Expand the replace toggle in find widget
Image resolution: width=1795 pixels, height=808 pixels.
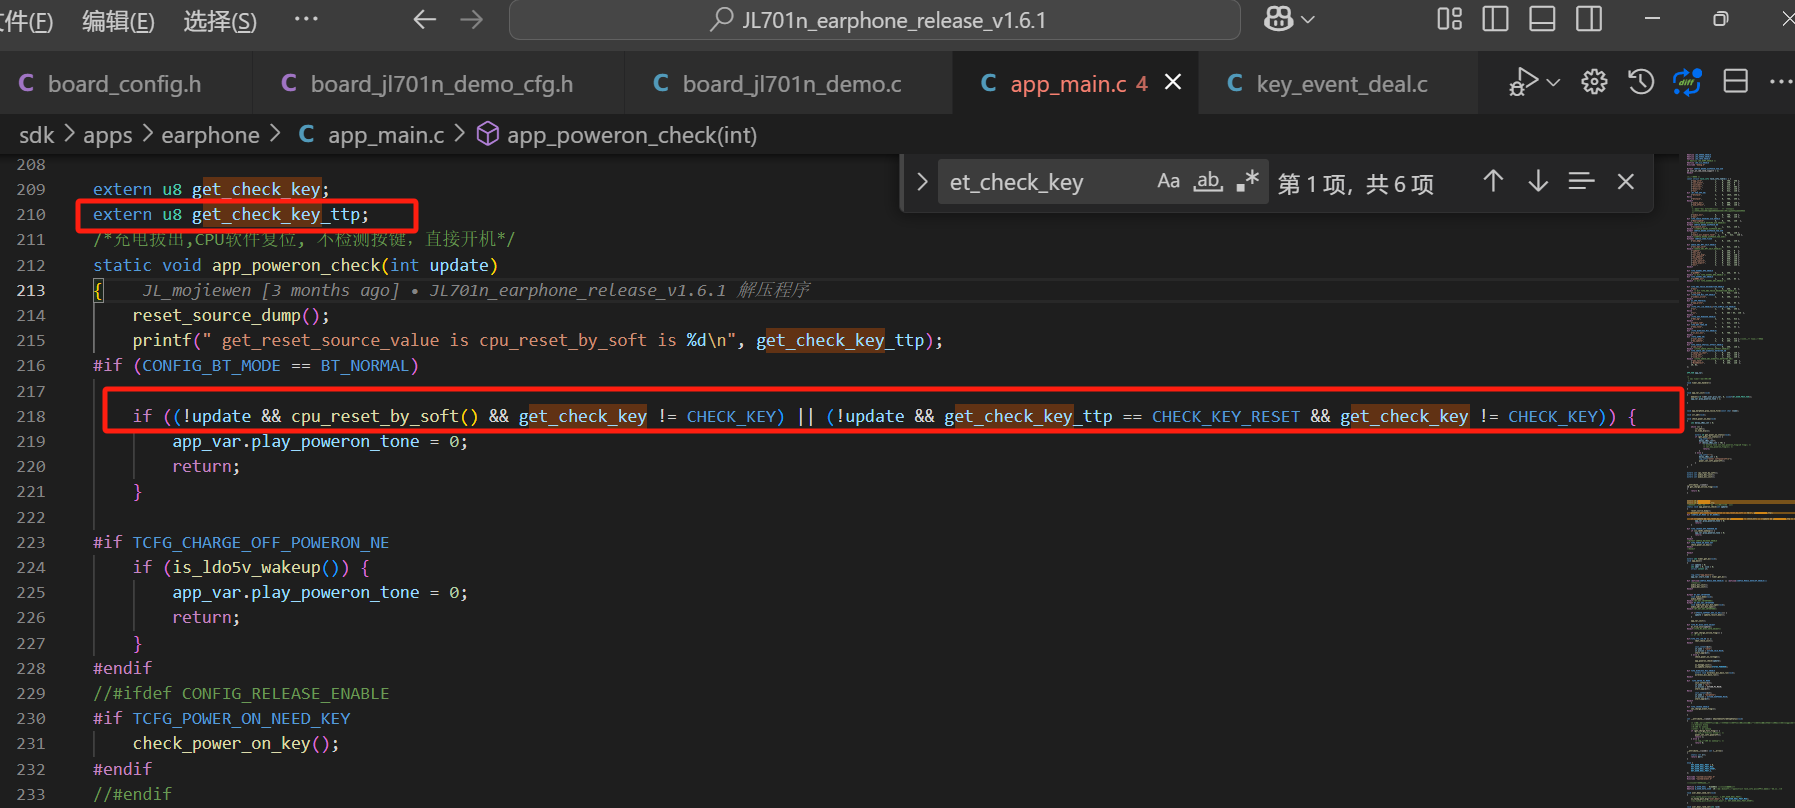pos(922,182)
